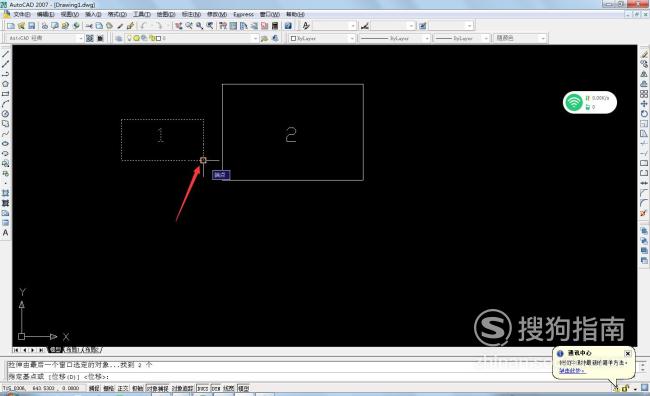Toggle DYN dynamic input
Viewport: 650px width, 396px height.
coord(216,389)
